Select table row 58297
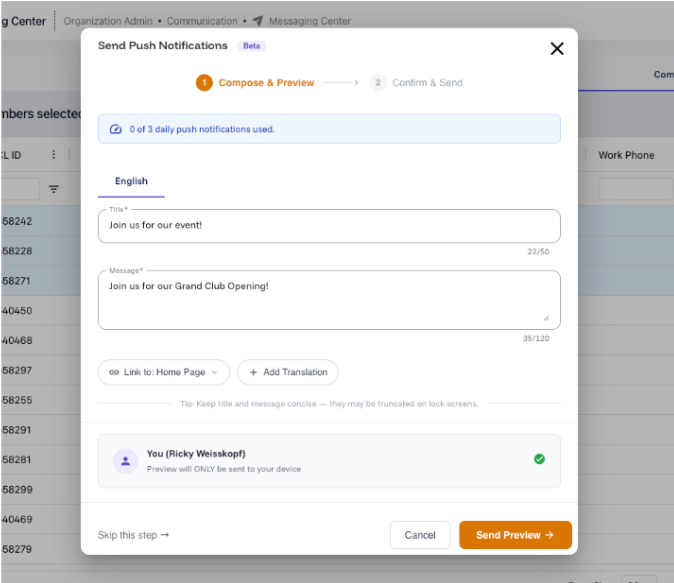The height and width of the screenshot is (583, 674). tap(40, 370)
